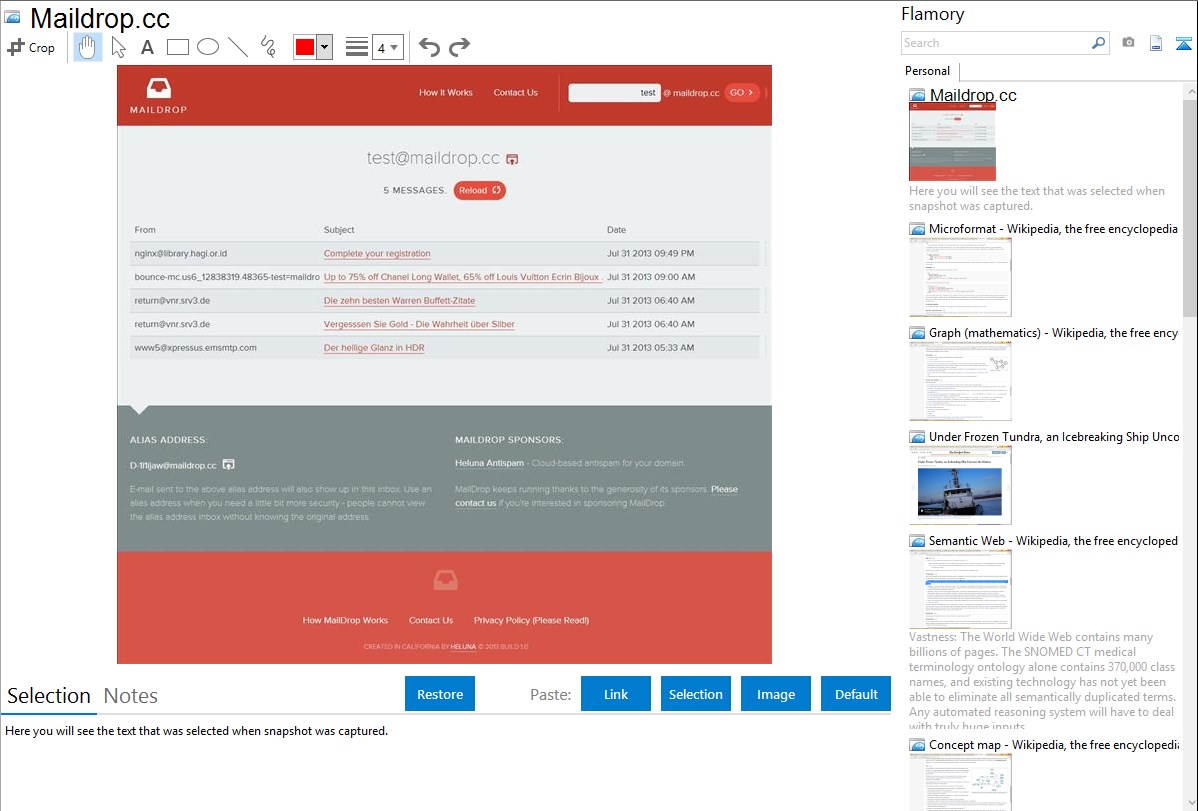Activate the hand pan tool
The image size is (1198, 811).
(88, 47)
